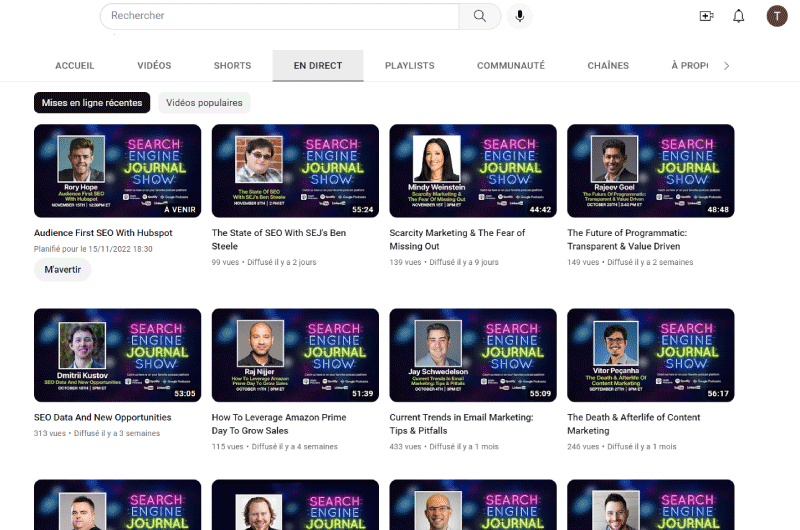Click '149 vues • Diffusé il y a 2 semaines'

[x=630, y=262]
